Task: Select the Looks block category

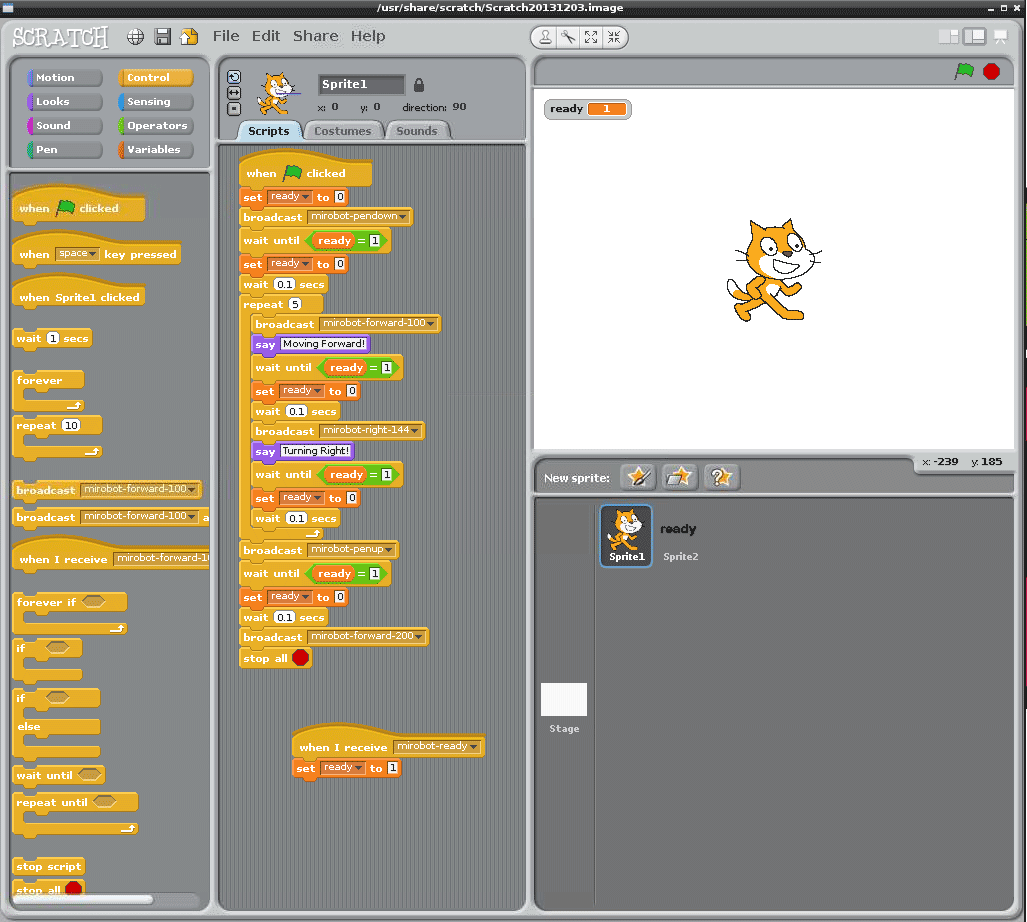Action: (x=65, y=101)
